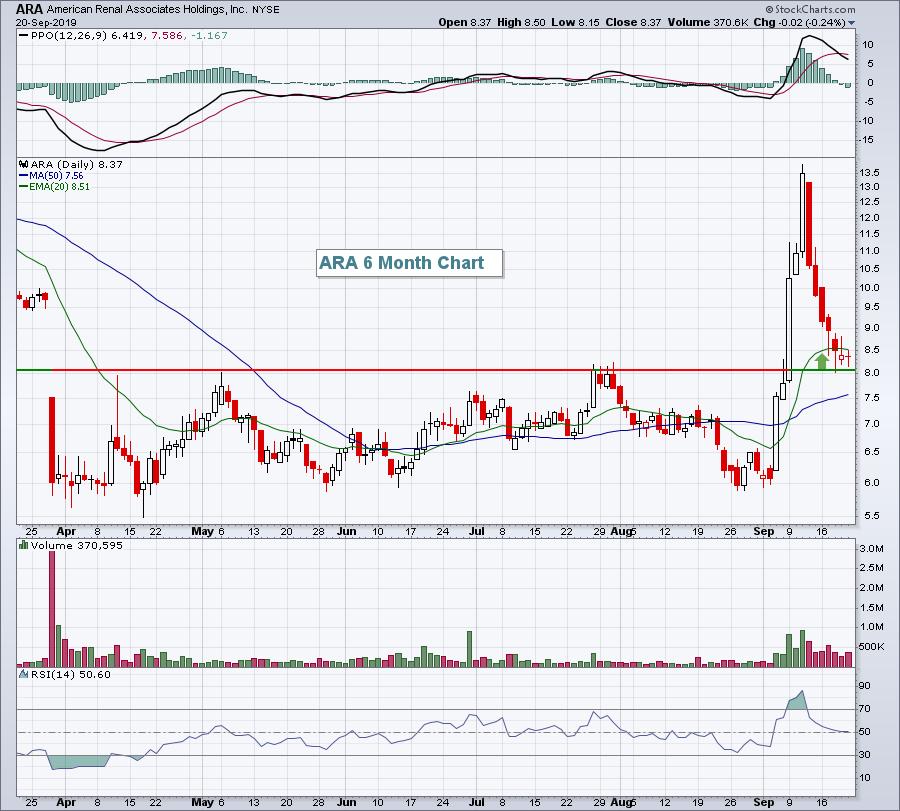Image resolution: width=900 pixels, height=811 pixels.
Task: Click the May label on the date axis
Action: pyautogui.click(x=203, y=531)
